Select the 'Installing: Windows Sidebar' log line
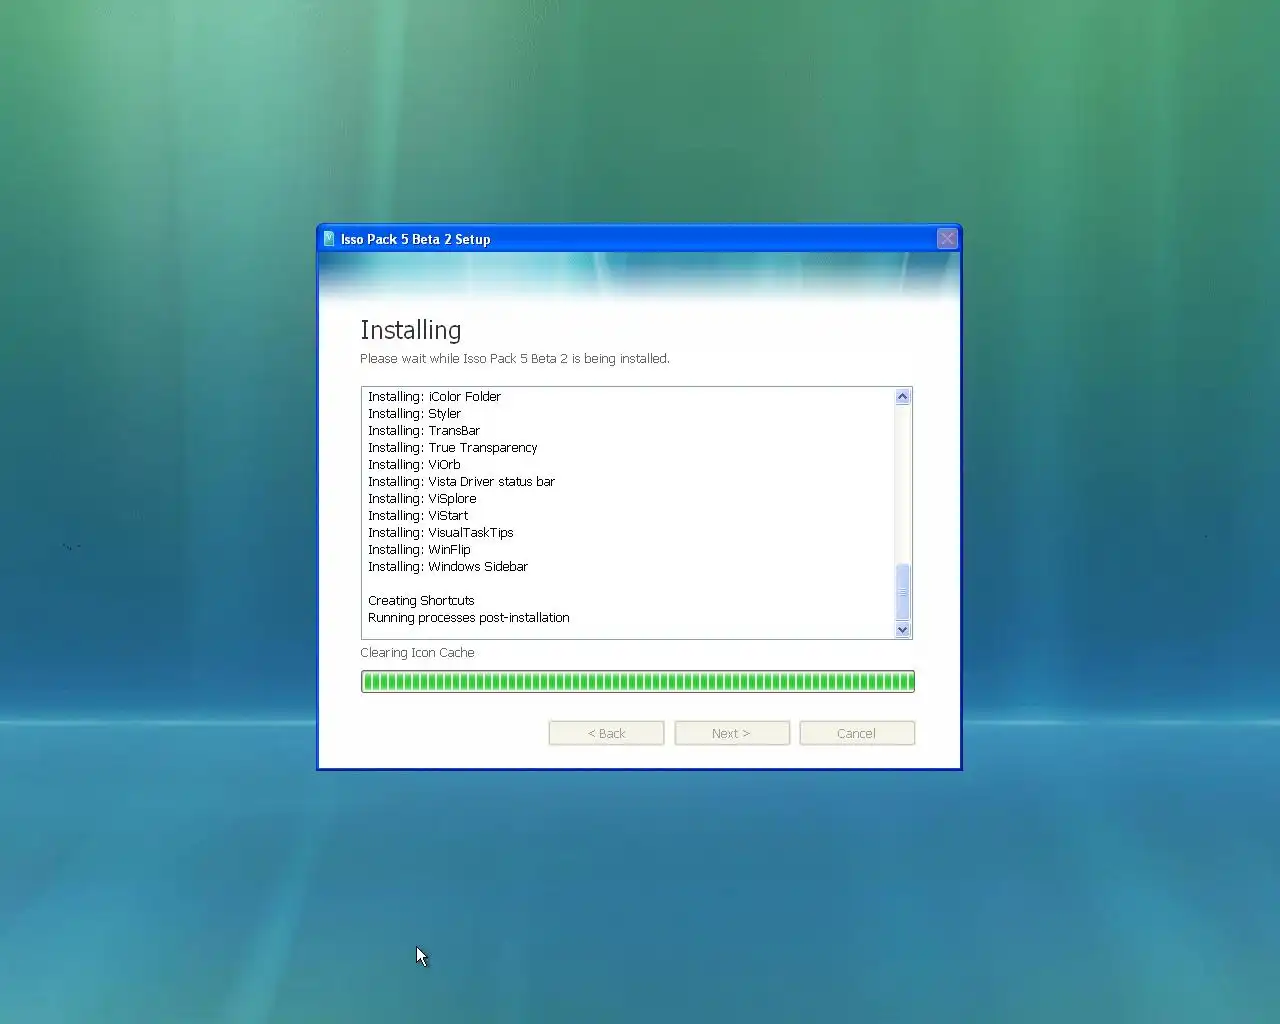This screenshot has width=1280, height=1024. point(447,567)
